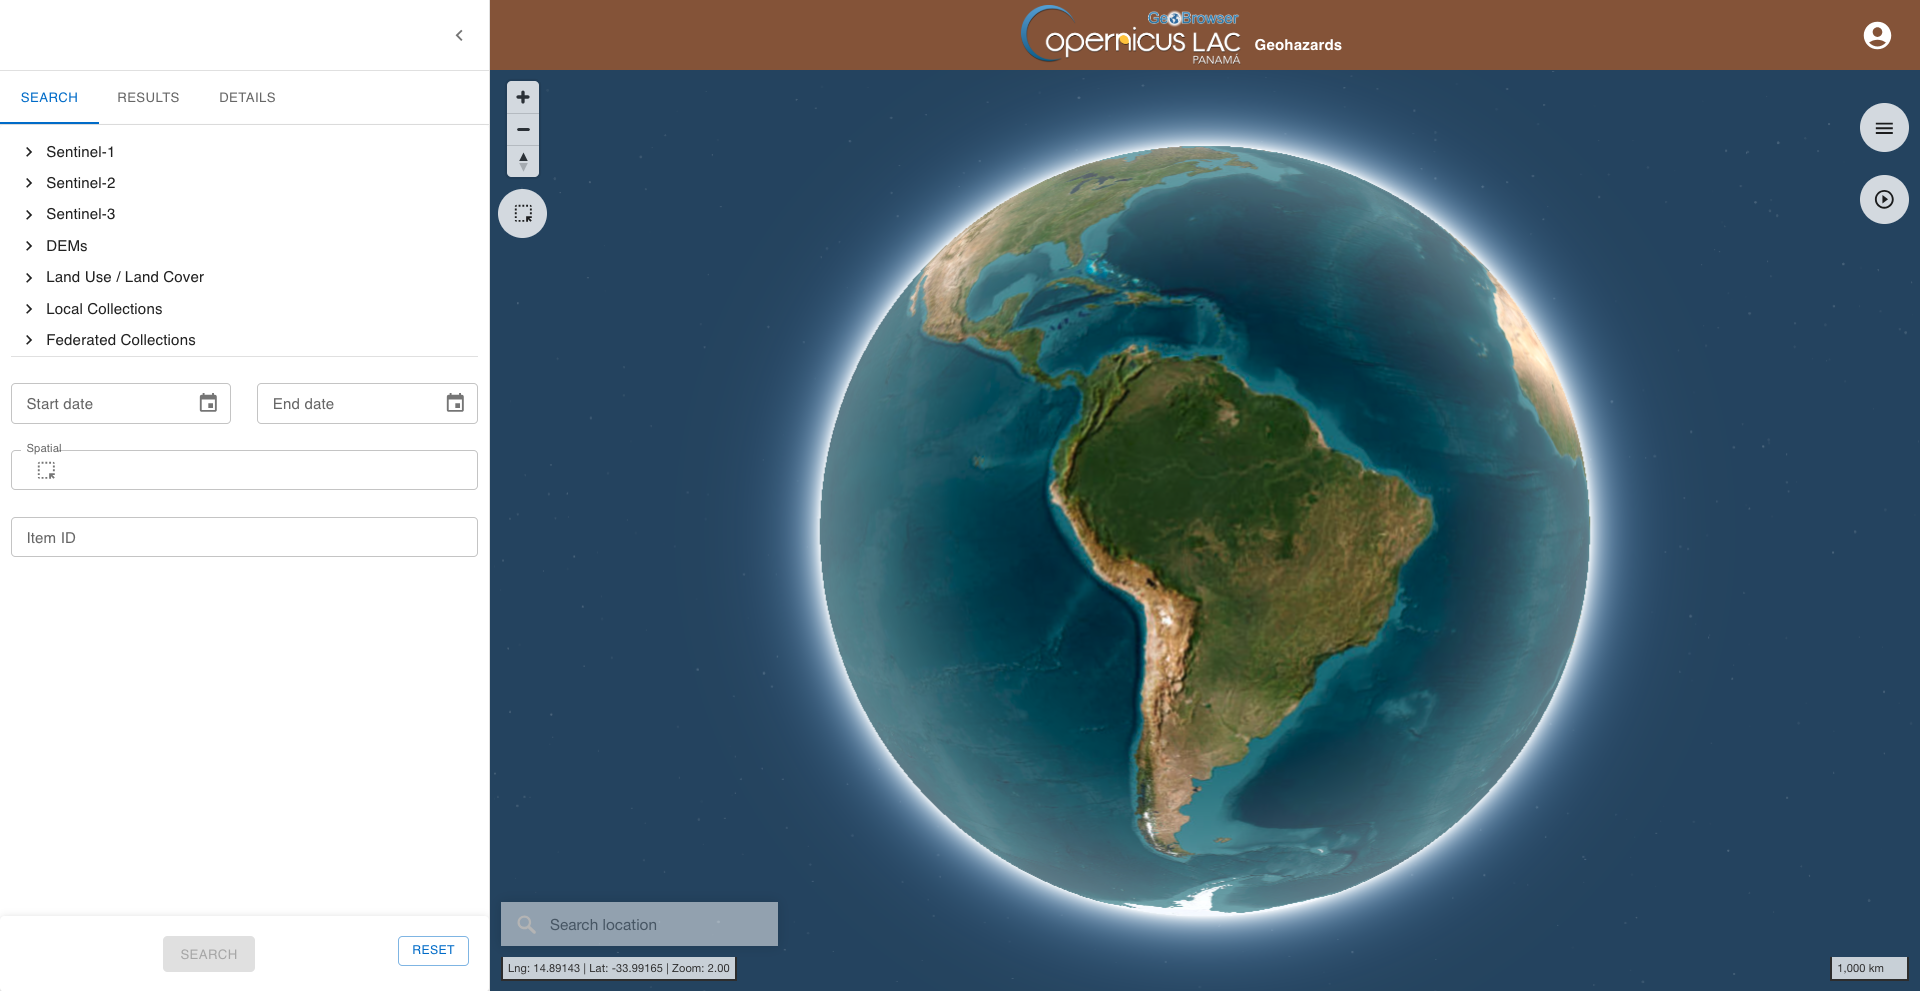
Task: Switch to the Details tab
Action: coord(247,97)
